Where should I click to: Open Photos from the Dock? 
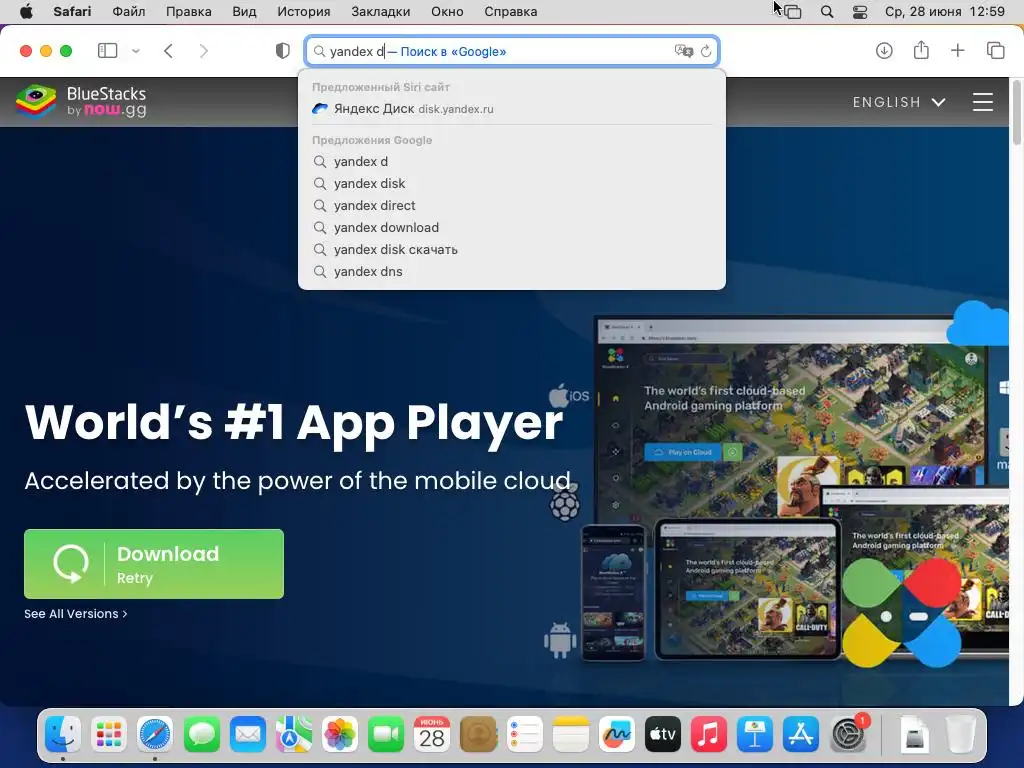point(340,735)
